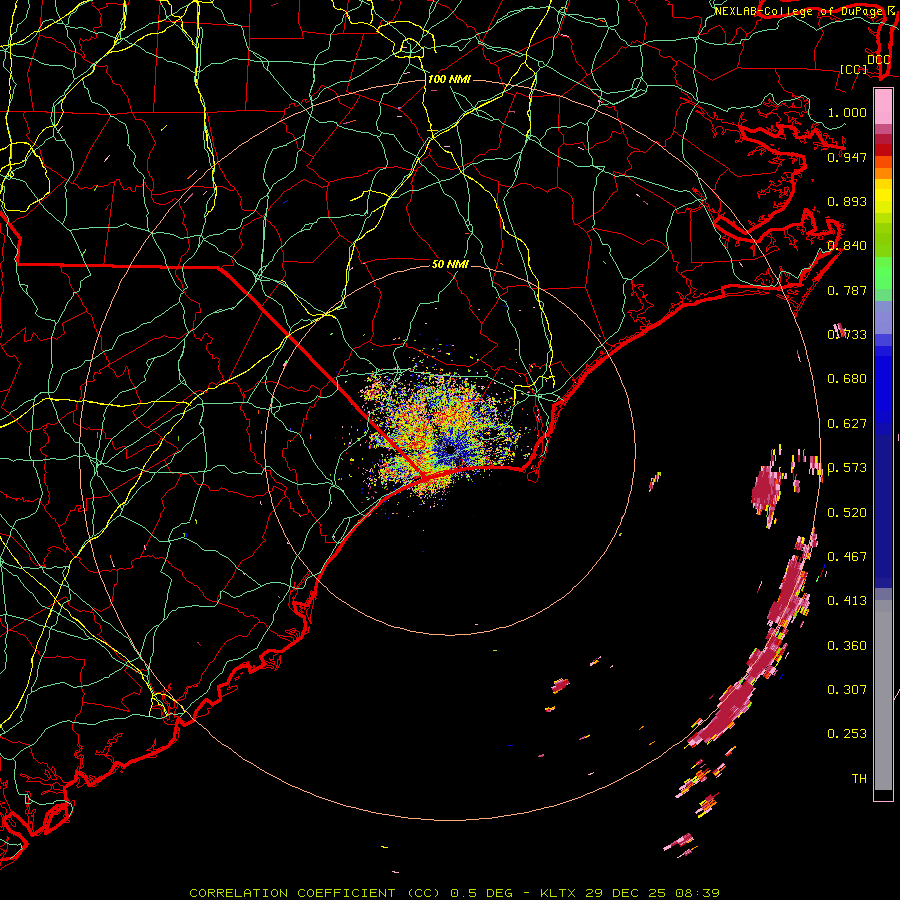Click the 0.413 value on the color scale
The width and height of the screenshot is (900, 900).
(847, 600)
